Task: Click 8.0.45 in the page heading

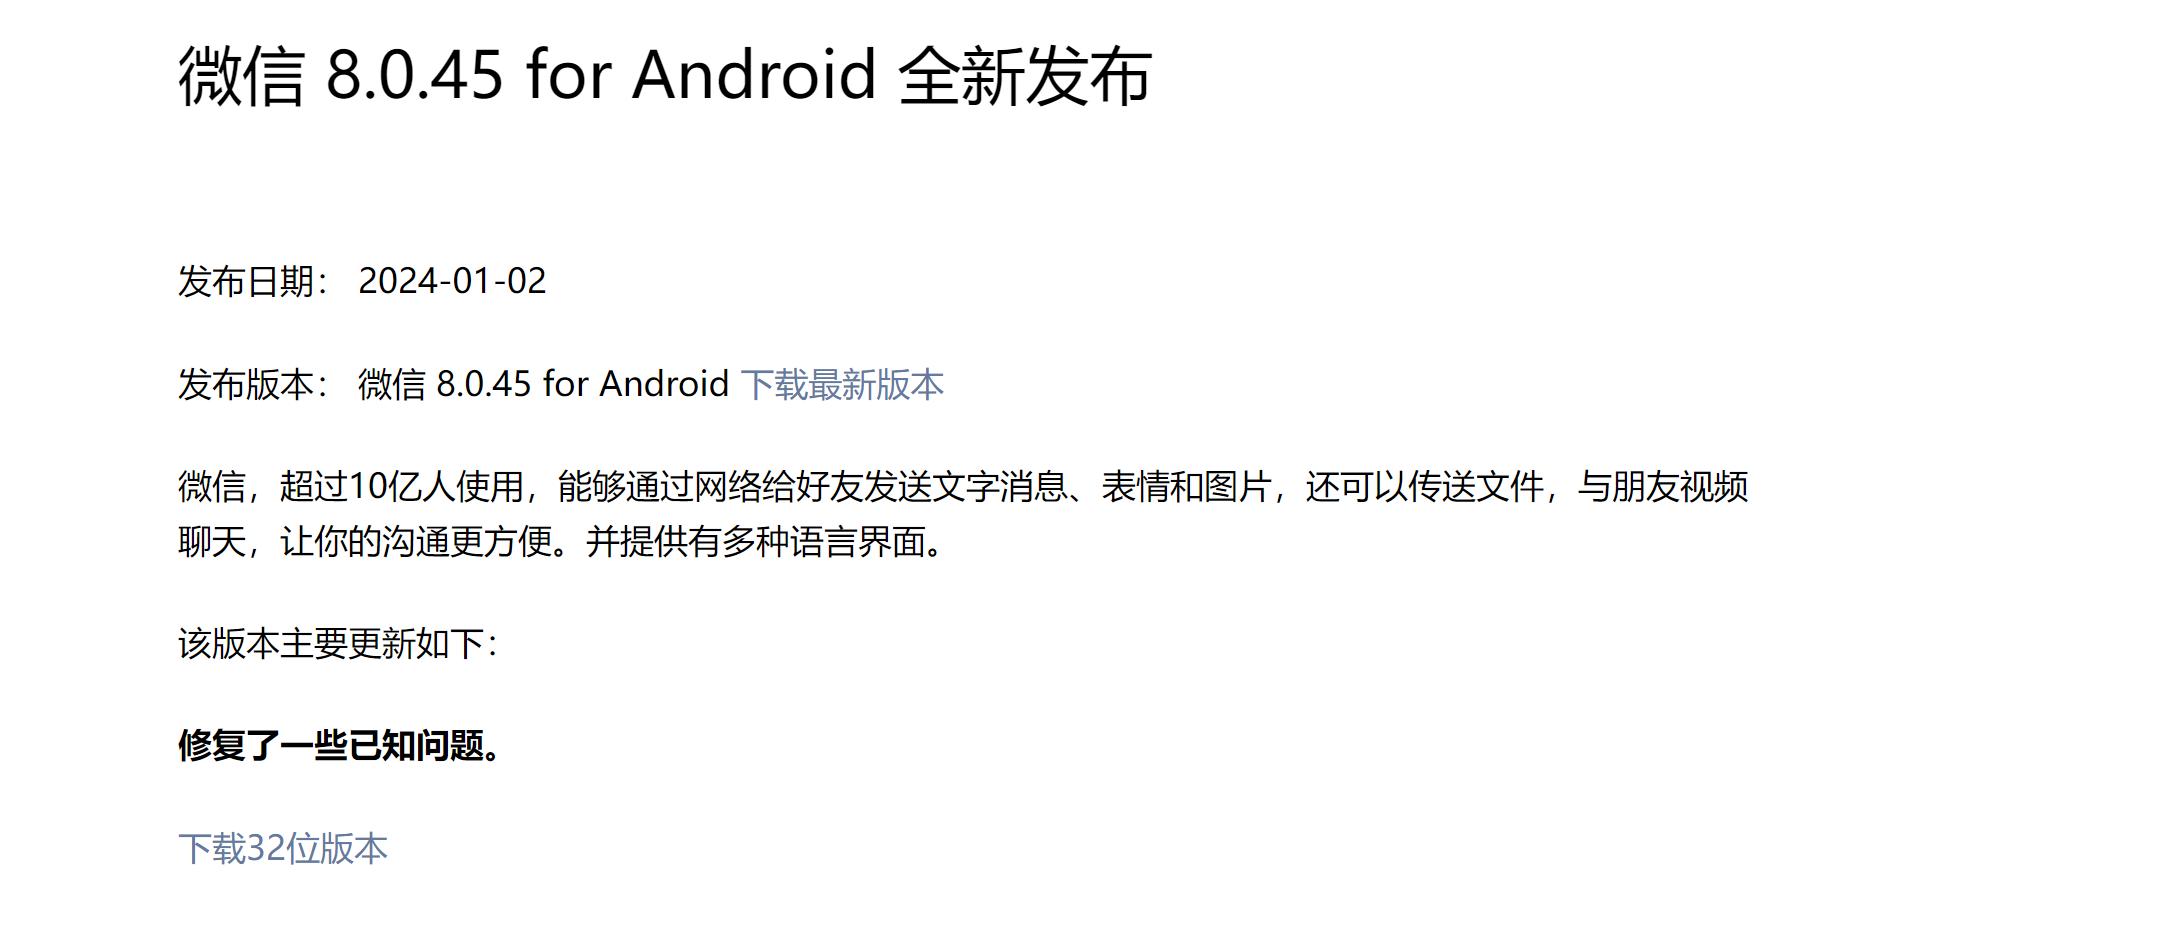Action: (x=414, y=75)
